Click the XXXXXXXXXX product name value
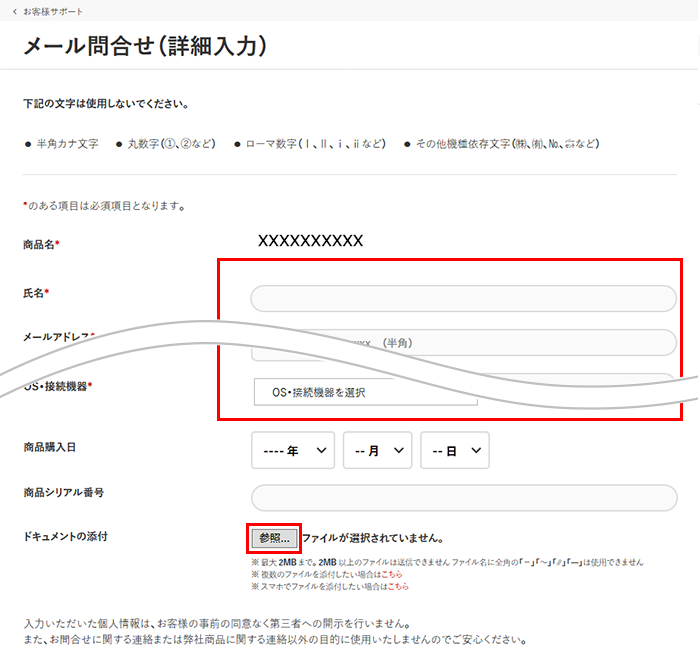The image size is (700, 671). coord(310,241)
